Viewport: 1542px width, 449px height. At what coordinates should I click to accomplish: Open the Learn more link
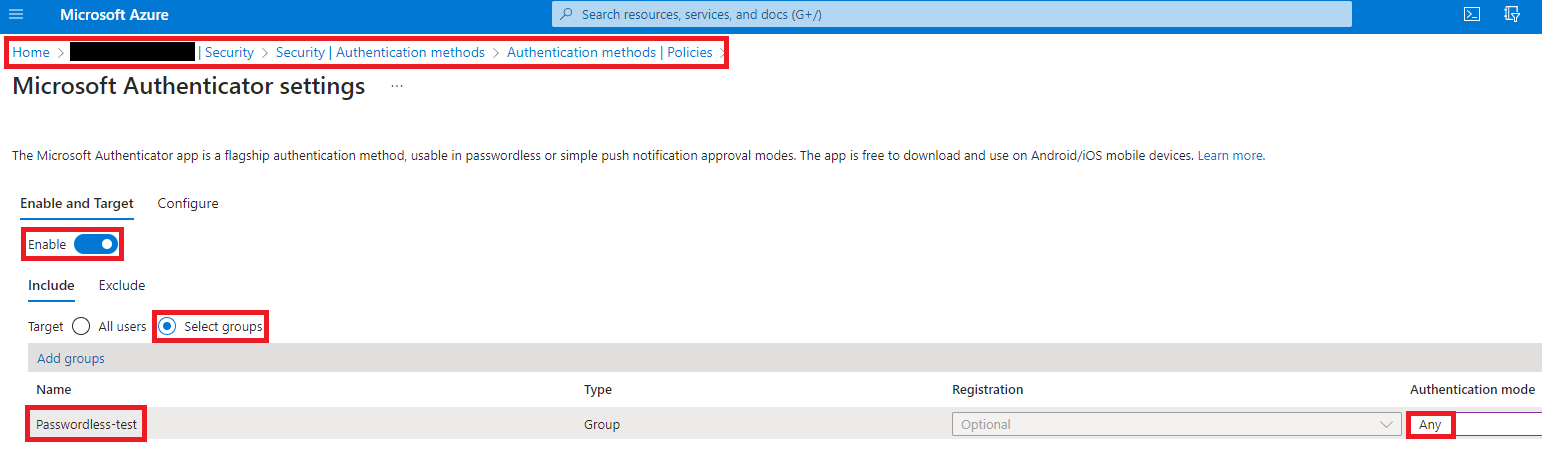pyautogui.click(x=1230, y=156)
